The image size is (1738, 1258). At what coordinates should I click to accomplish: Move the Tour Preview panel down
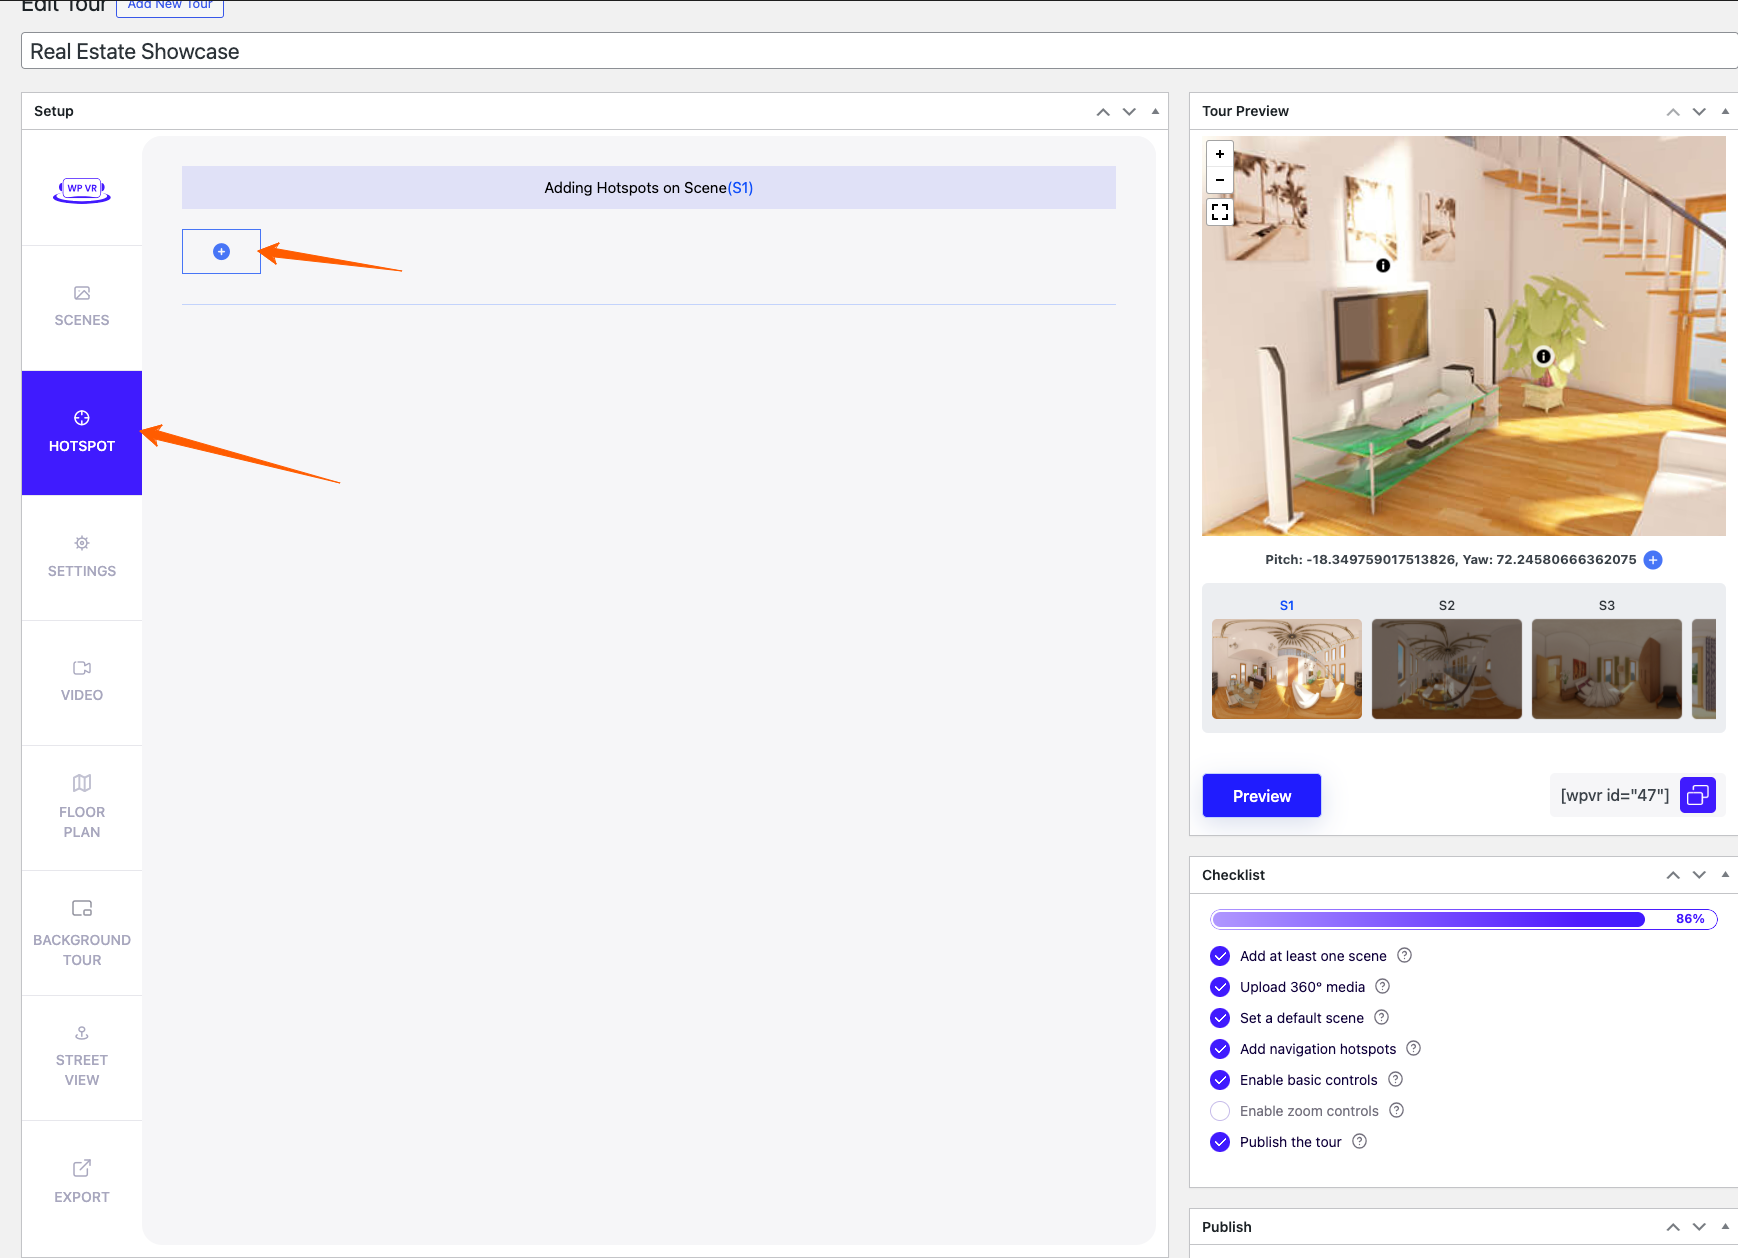tap(1699, 112)
